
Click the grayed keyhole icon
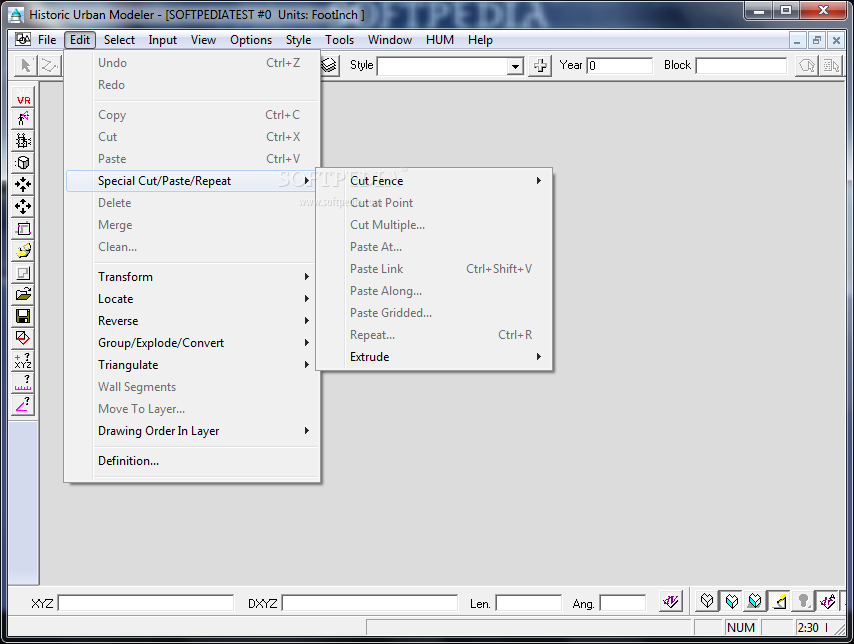tap(803, 601)
